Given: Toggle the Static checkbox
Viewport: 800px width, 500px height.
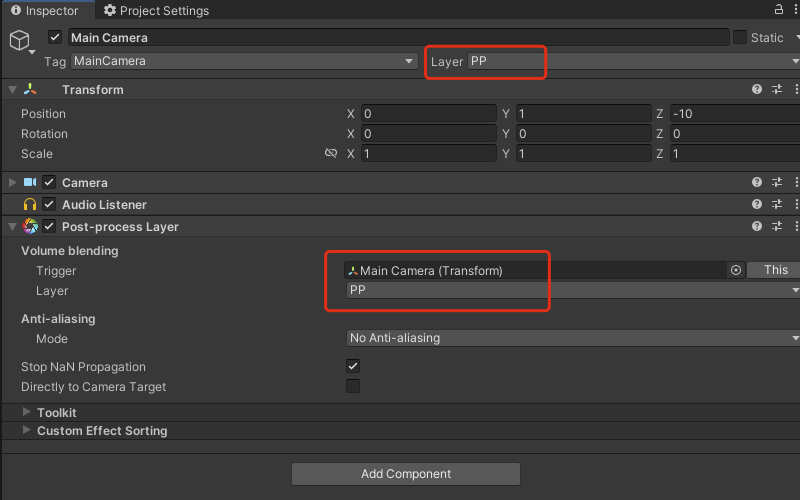Looking at the screenshot, I should click(x=740, y=37).
